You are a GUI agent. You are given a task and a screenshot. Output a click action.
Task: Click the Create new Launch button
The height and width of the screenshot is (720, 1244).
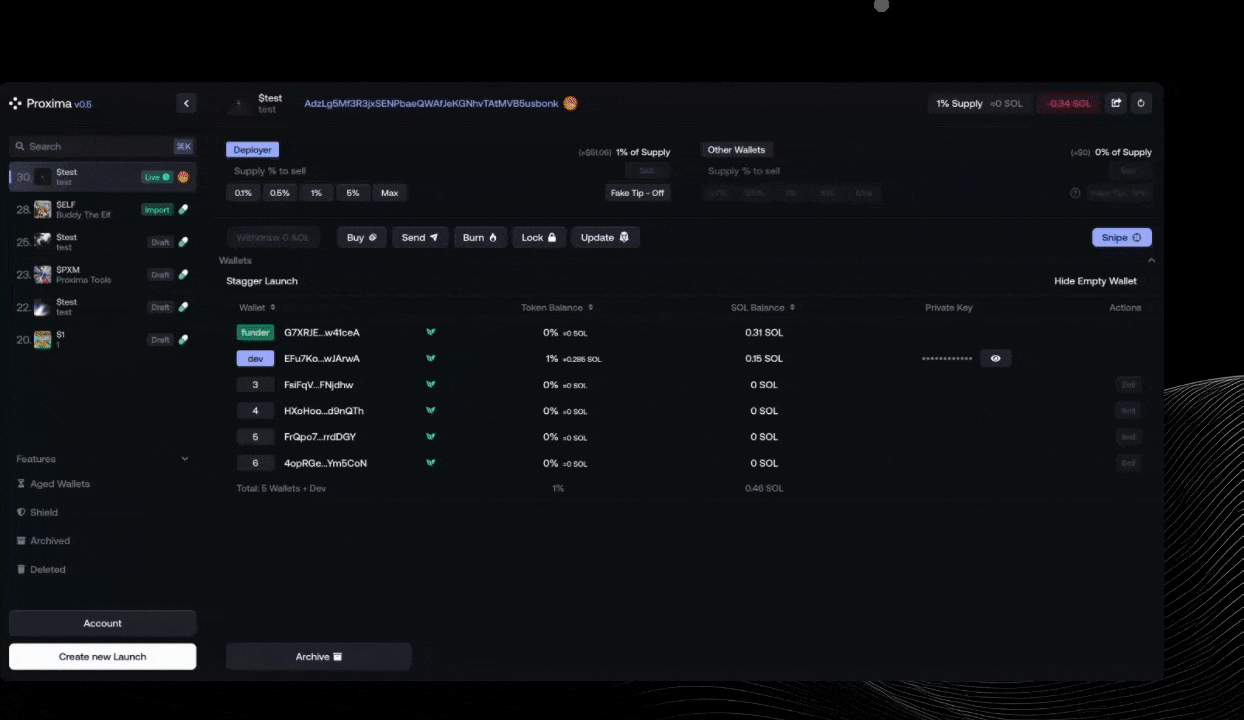[x=102, y=657]
